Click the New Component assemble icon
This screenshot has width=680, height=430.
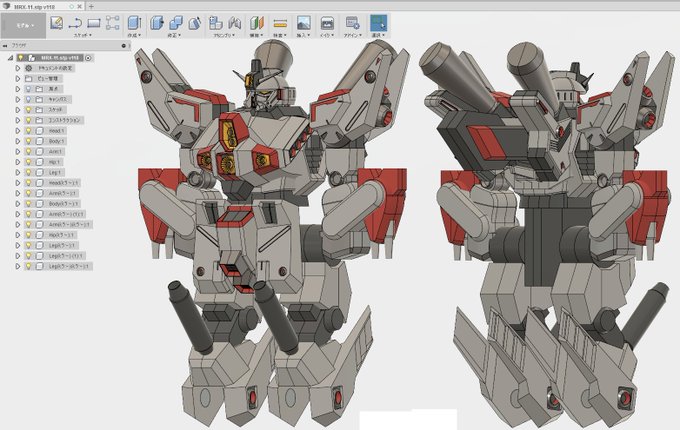[216, 23]
